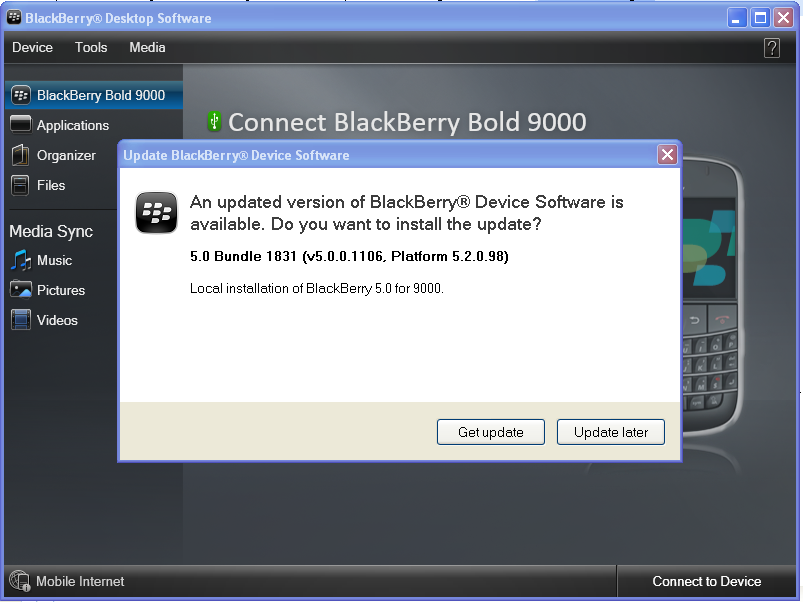Open the help question mark icon

(x=772, y=48)
